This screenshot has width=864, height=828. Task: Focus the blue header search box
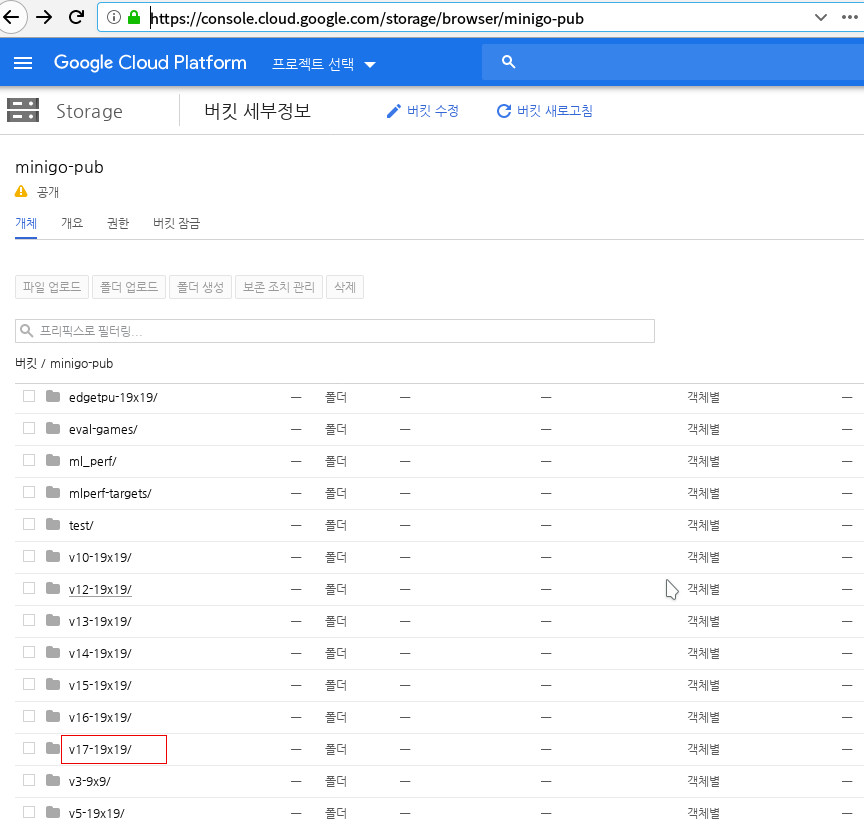(x=673, y=62)
